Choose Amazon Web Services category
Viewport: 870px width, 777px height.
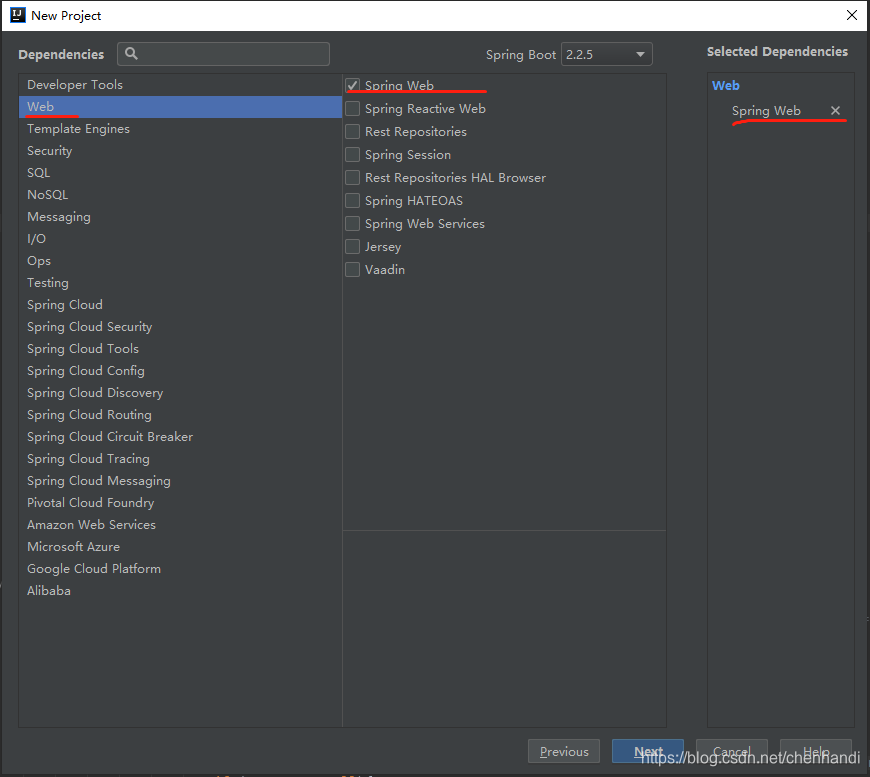[180, 525]
